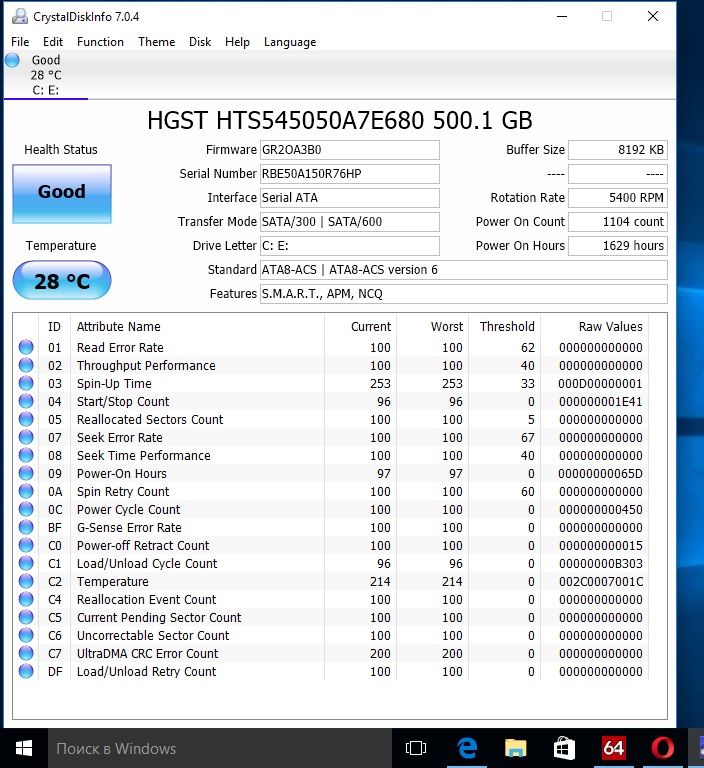Click the Serial Number field RBE50A150R76HP
This screenshot has height=768, width=704.
[x=349, y=174]
